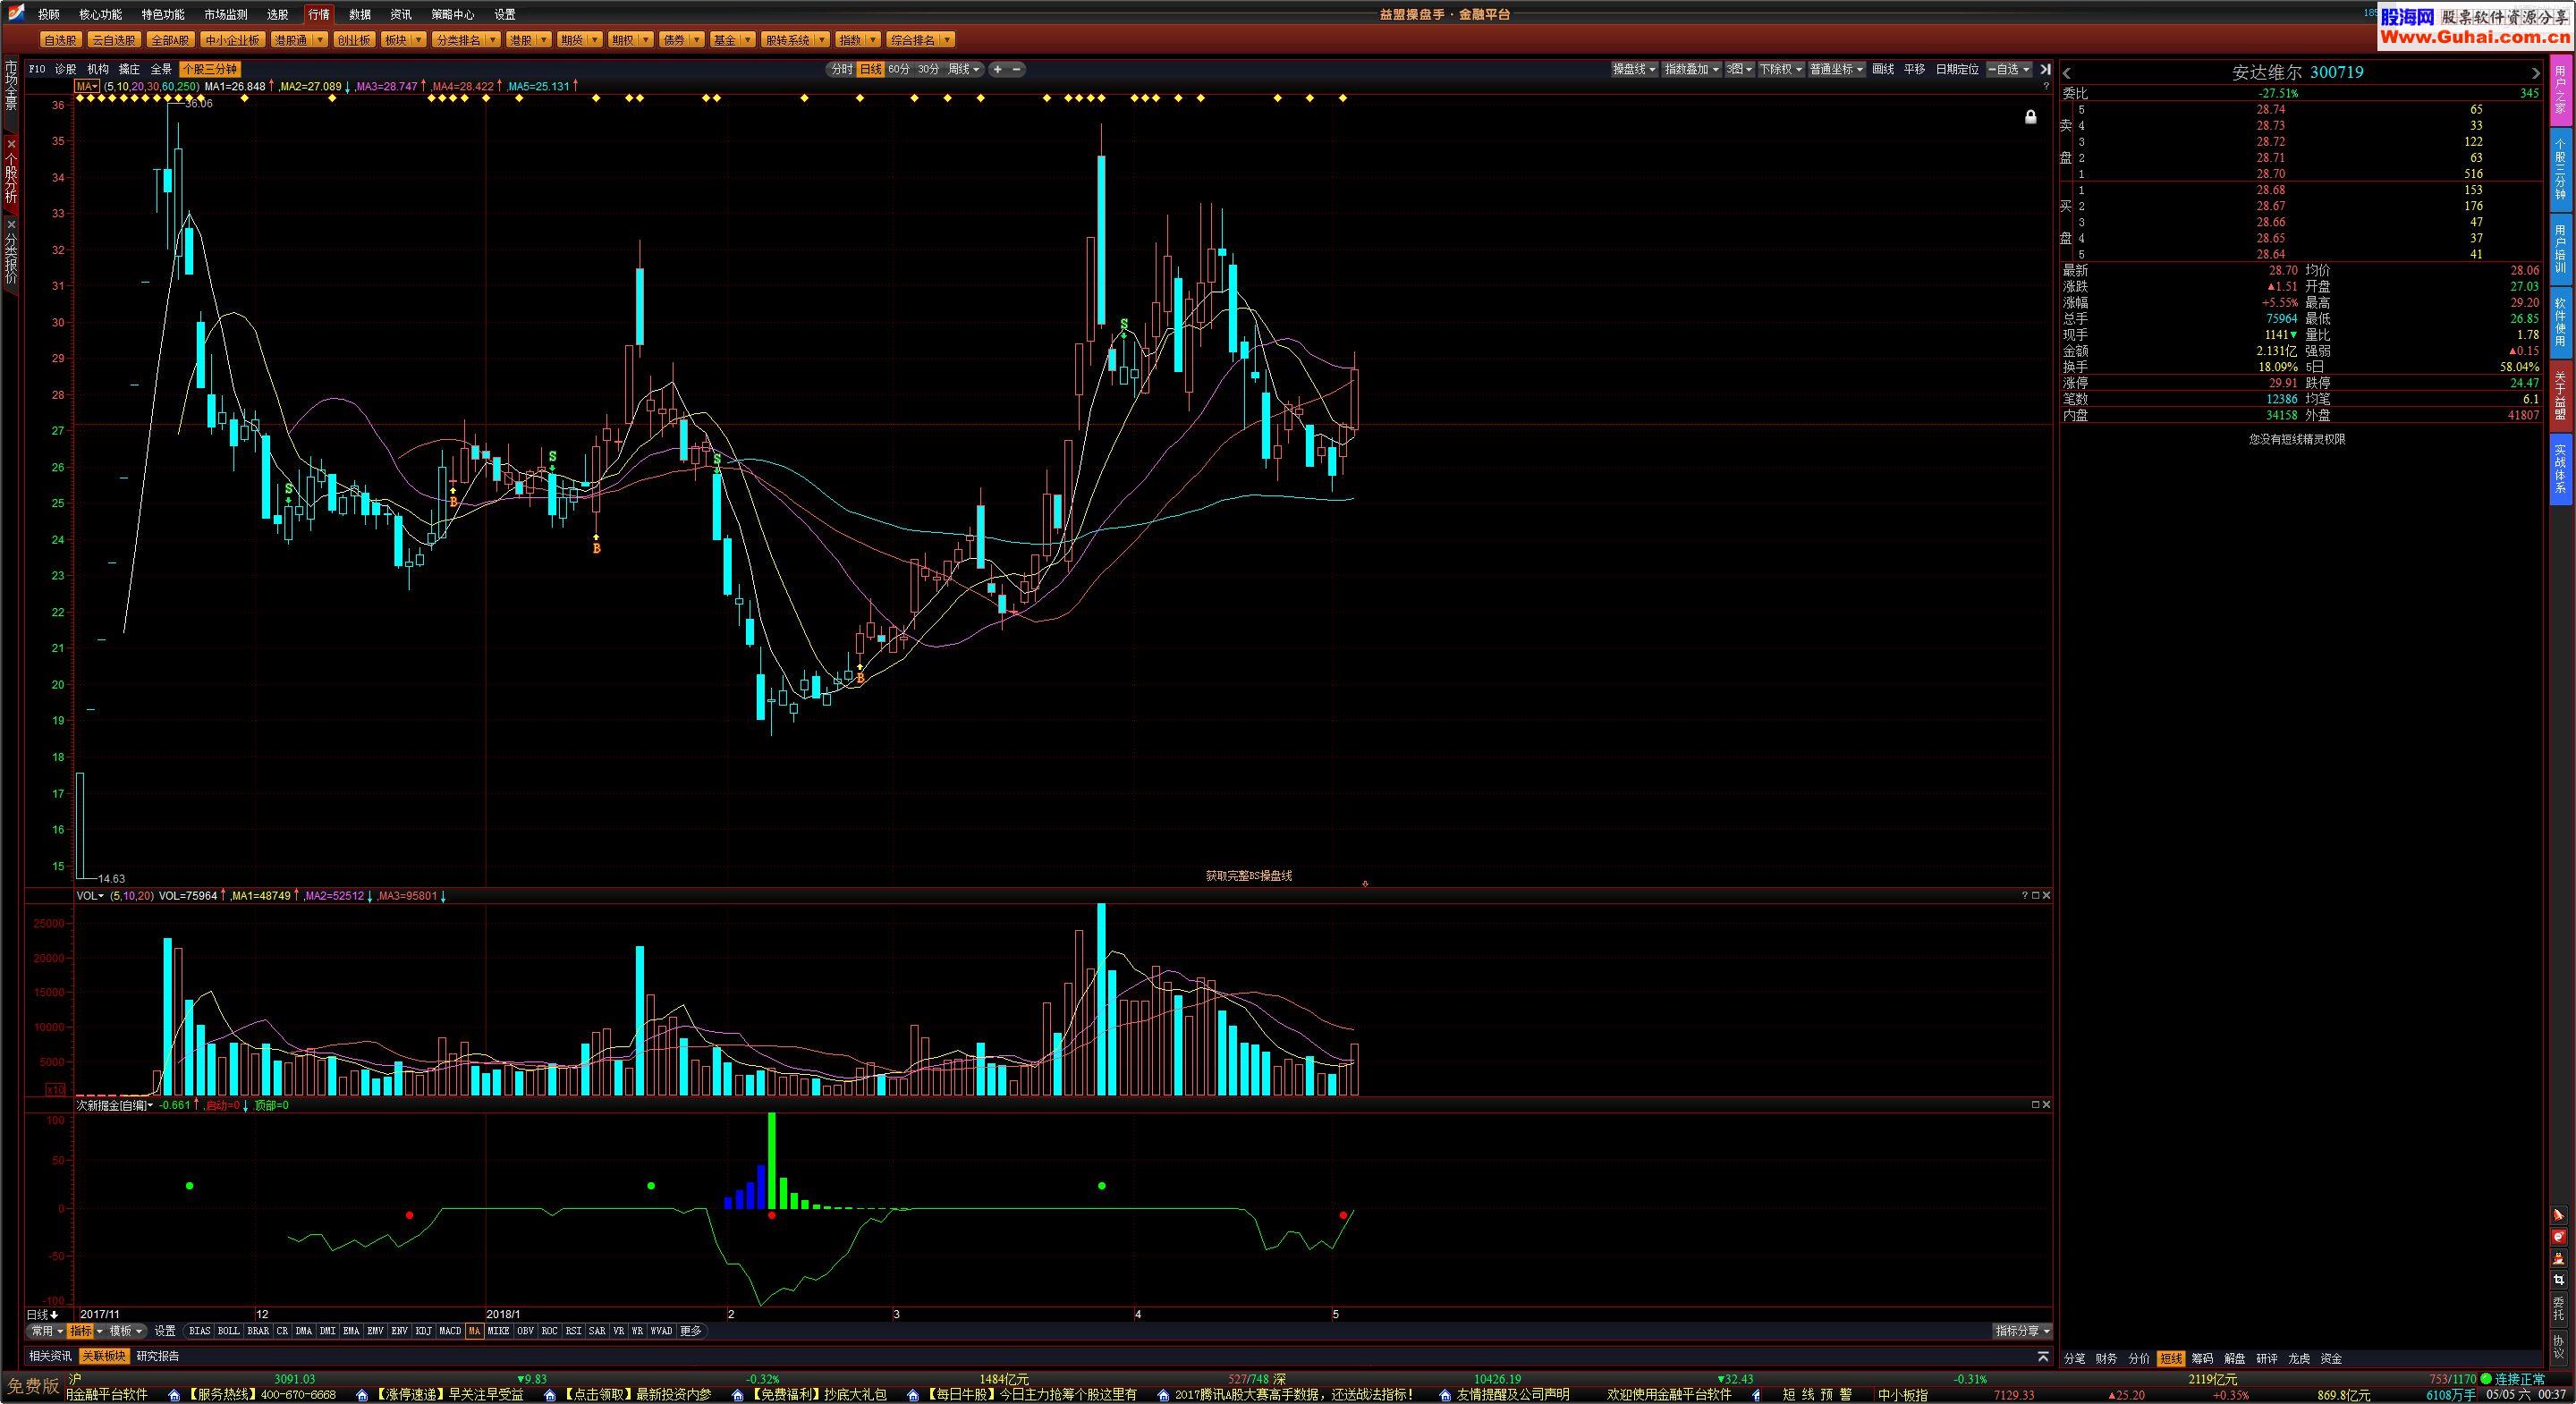Open the 普通坐标 dropdown
Screen dimensions: 2576x1404
1837,69
